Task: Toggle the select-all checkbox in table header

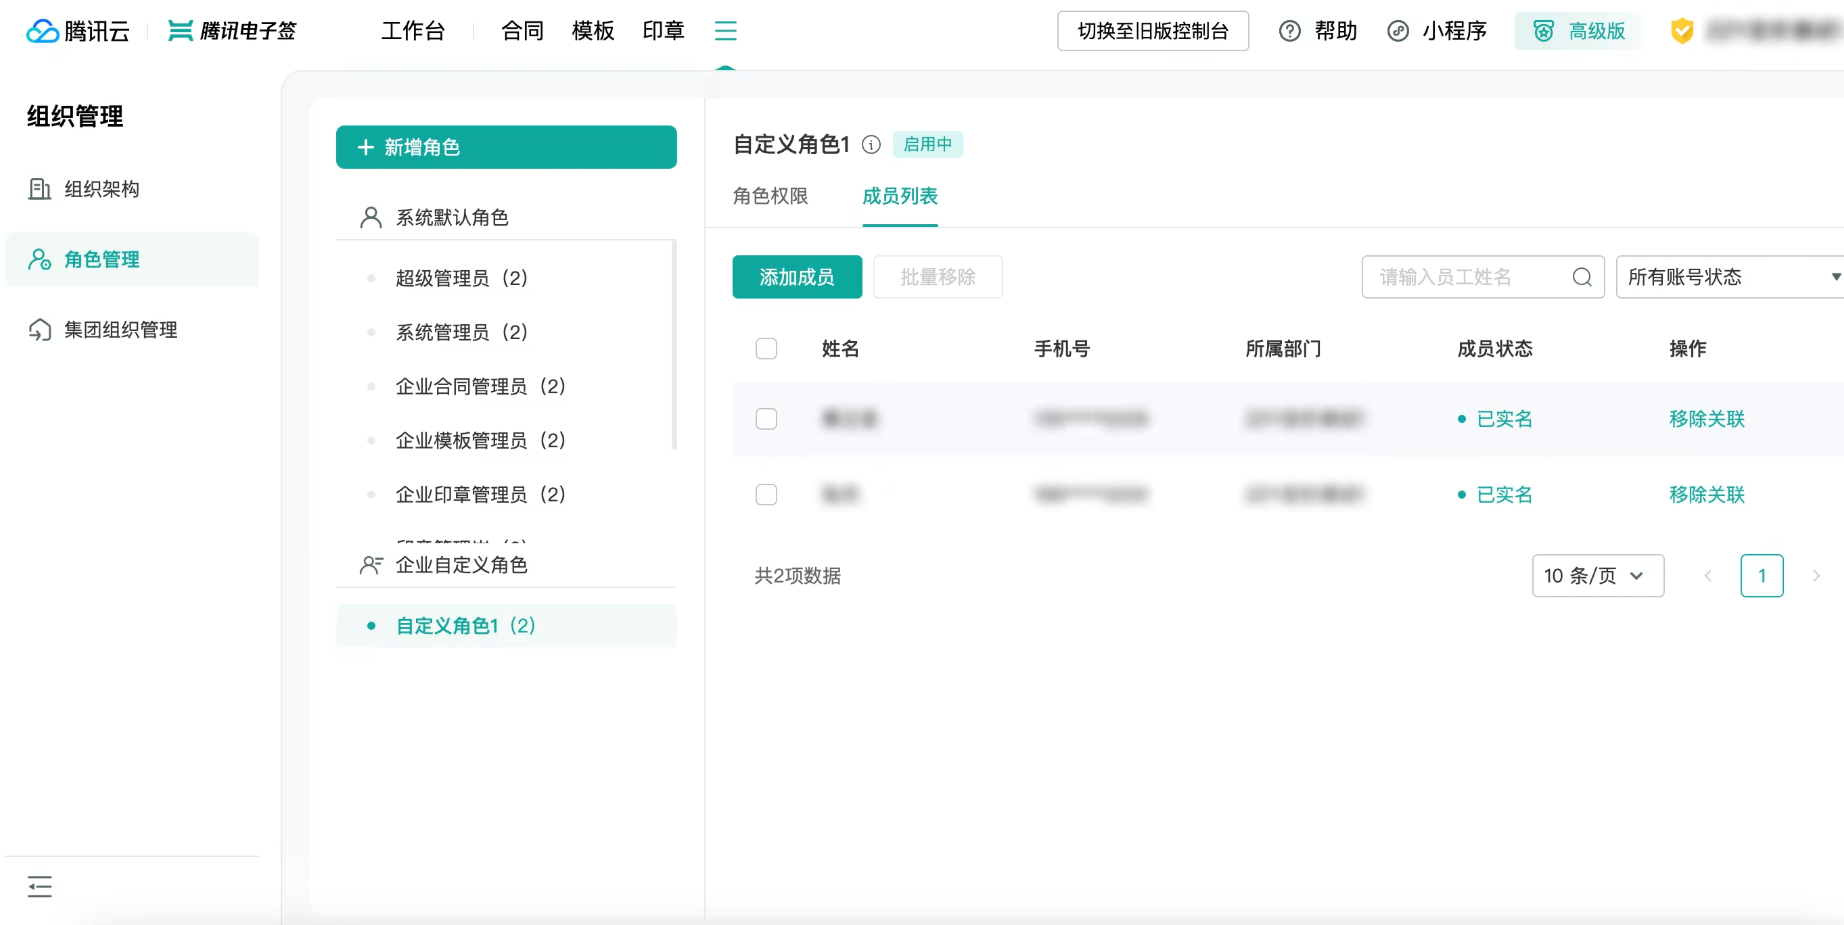Action: tap(766, 348)
